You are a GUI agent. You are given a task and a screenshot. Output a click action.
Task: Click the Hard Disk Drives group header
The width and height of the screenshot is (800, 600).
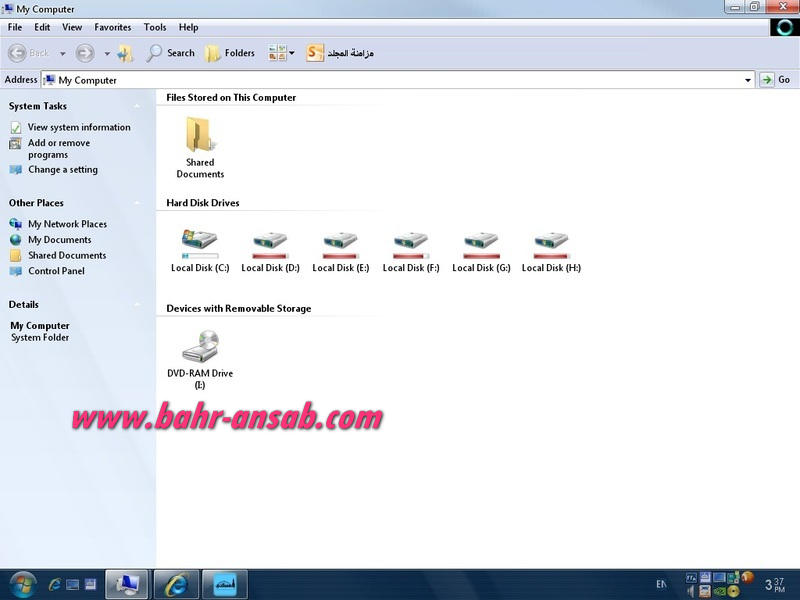203,203
